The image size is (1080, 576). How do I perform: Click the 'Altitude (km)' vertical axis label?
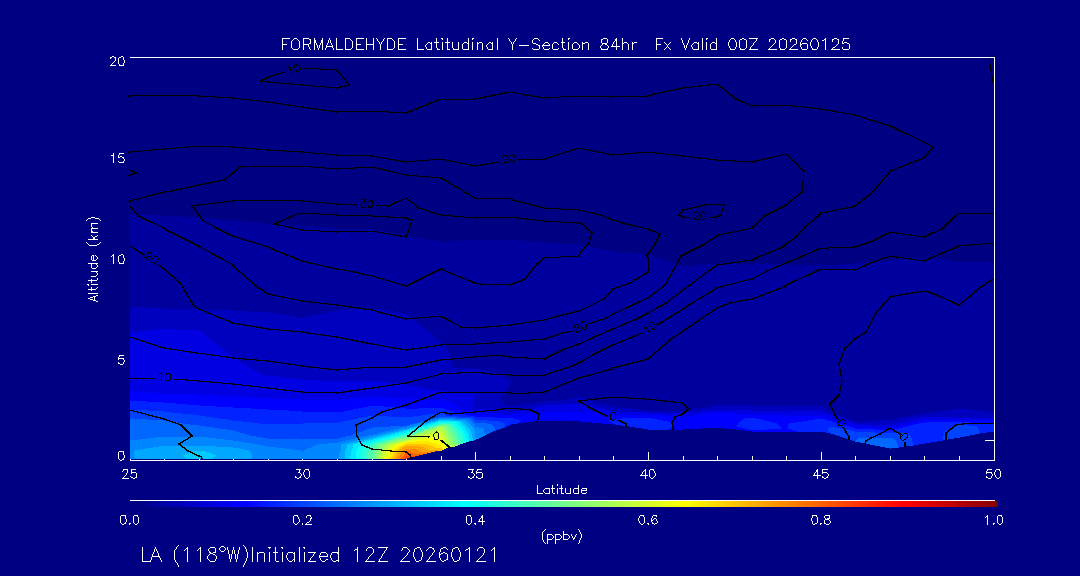tap(94, 259)
